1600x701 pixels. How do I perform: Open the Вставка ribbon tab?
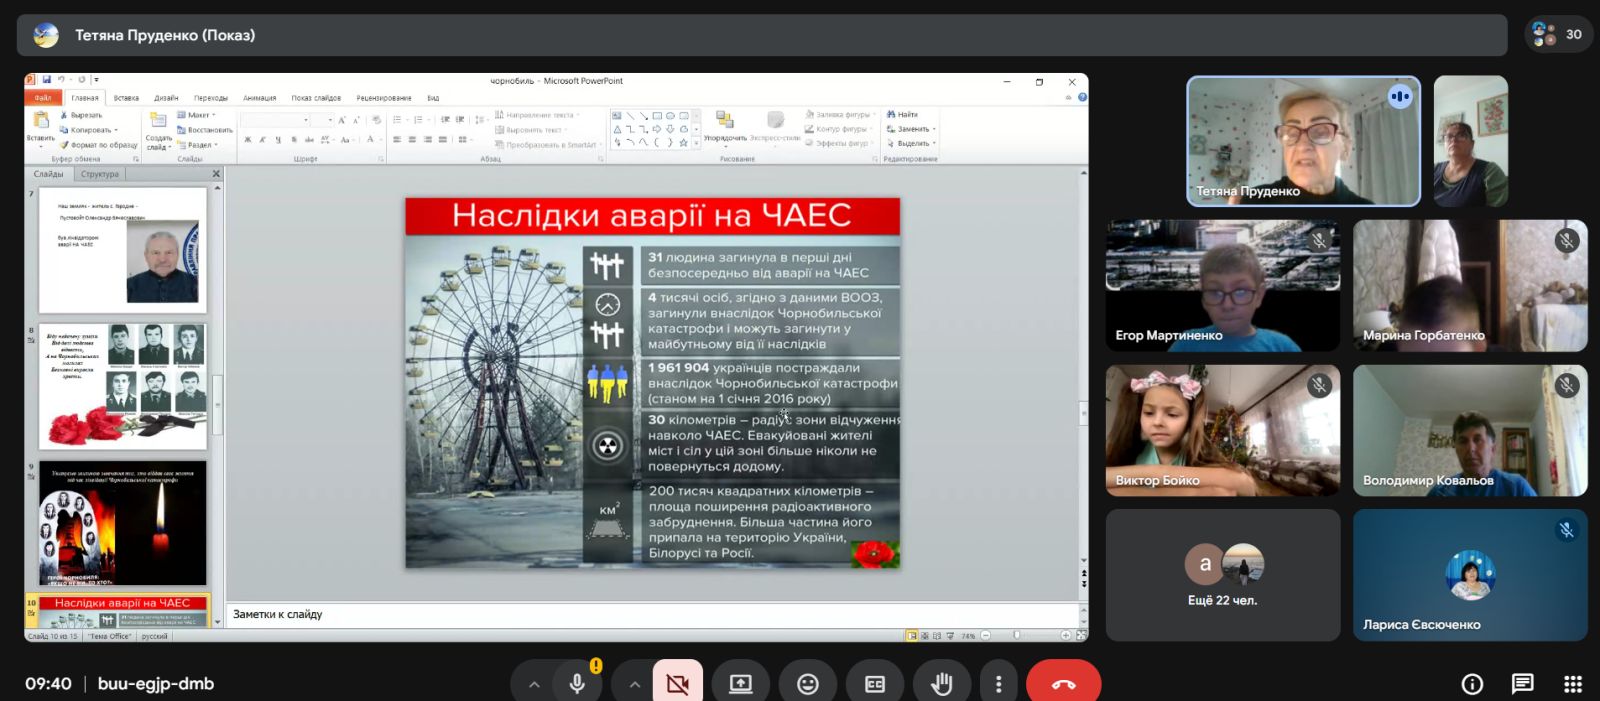[126, 98]
